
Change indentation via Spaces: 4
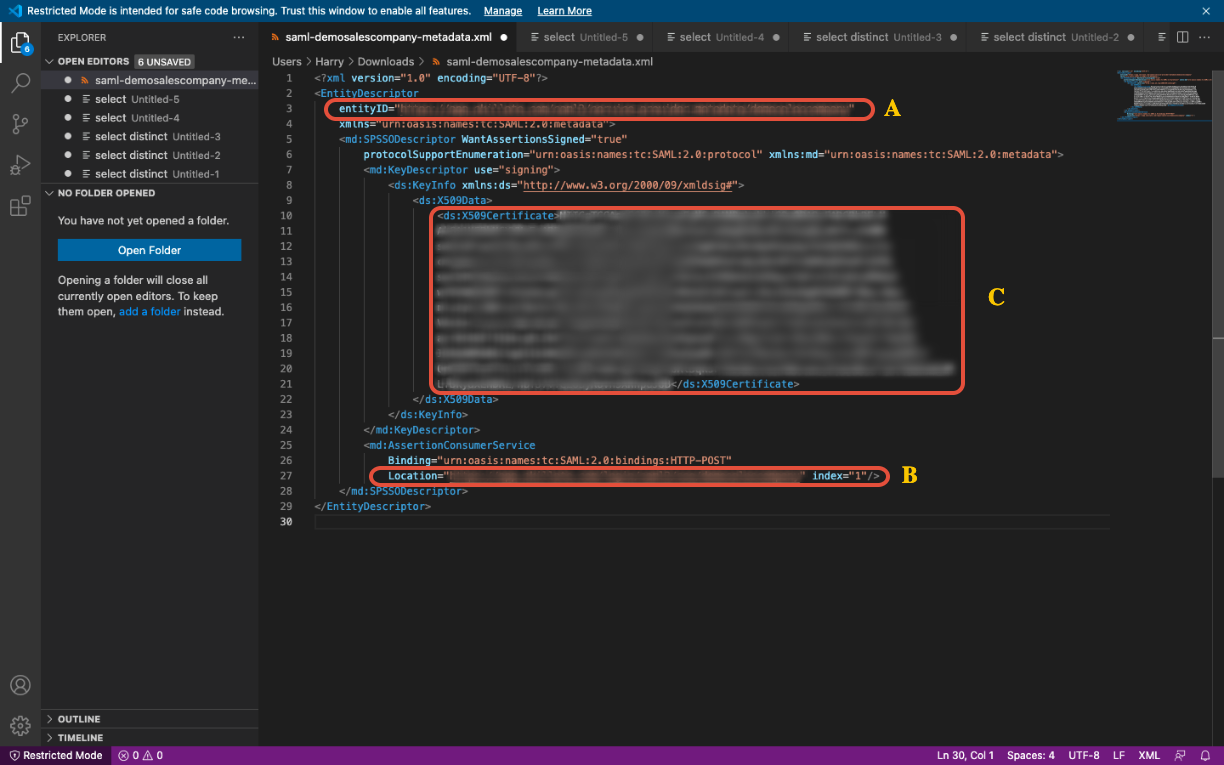[1030, 755]
